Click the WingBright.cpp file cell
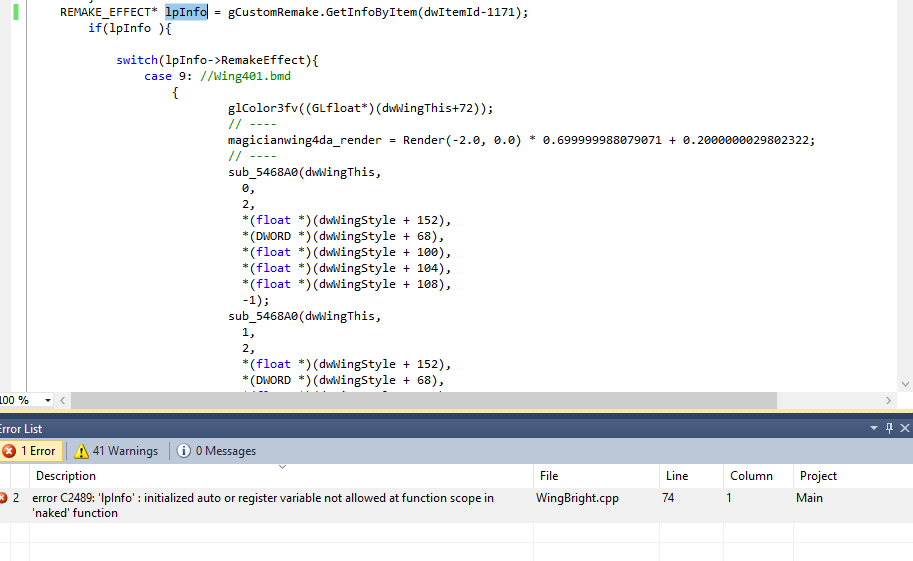 click(577, 498)
